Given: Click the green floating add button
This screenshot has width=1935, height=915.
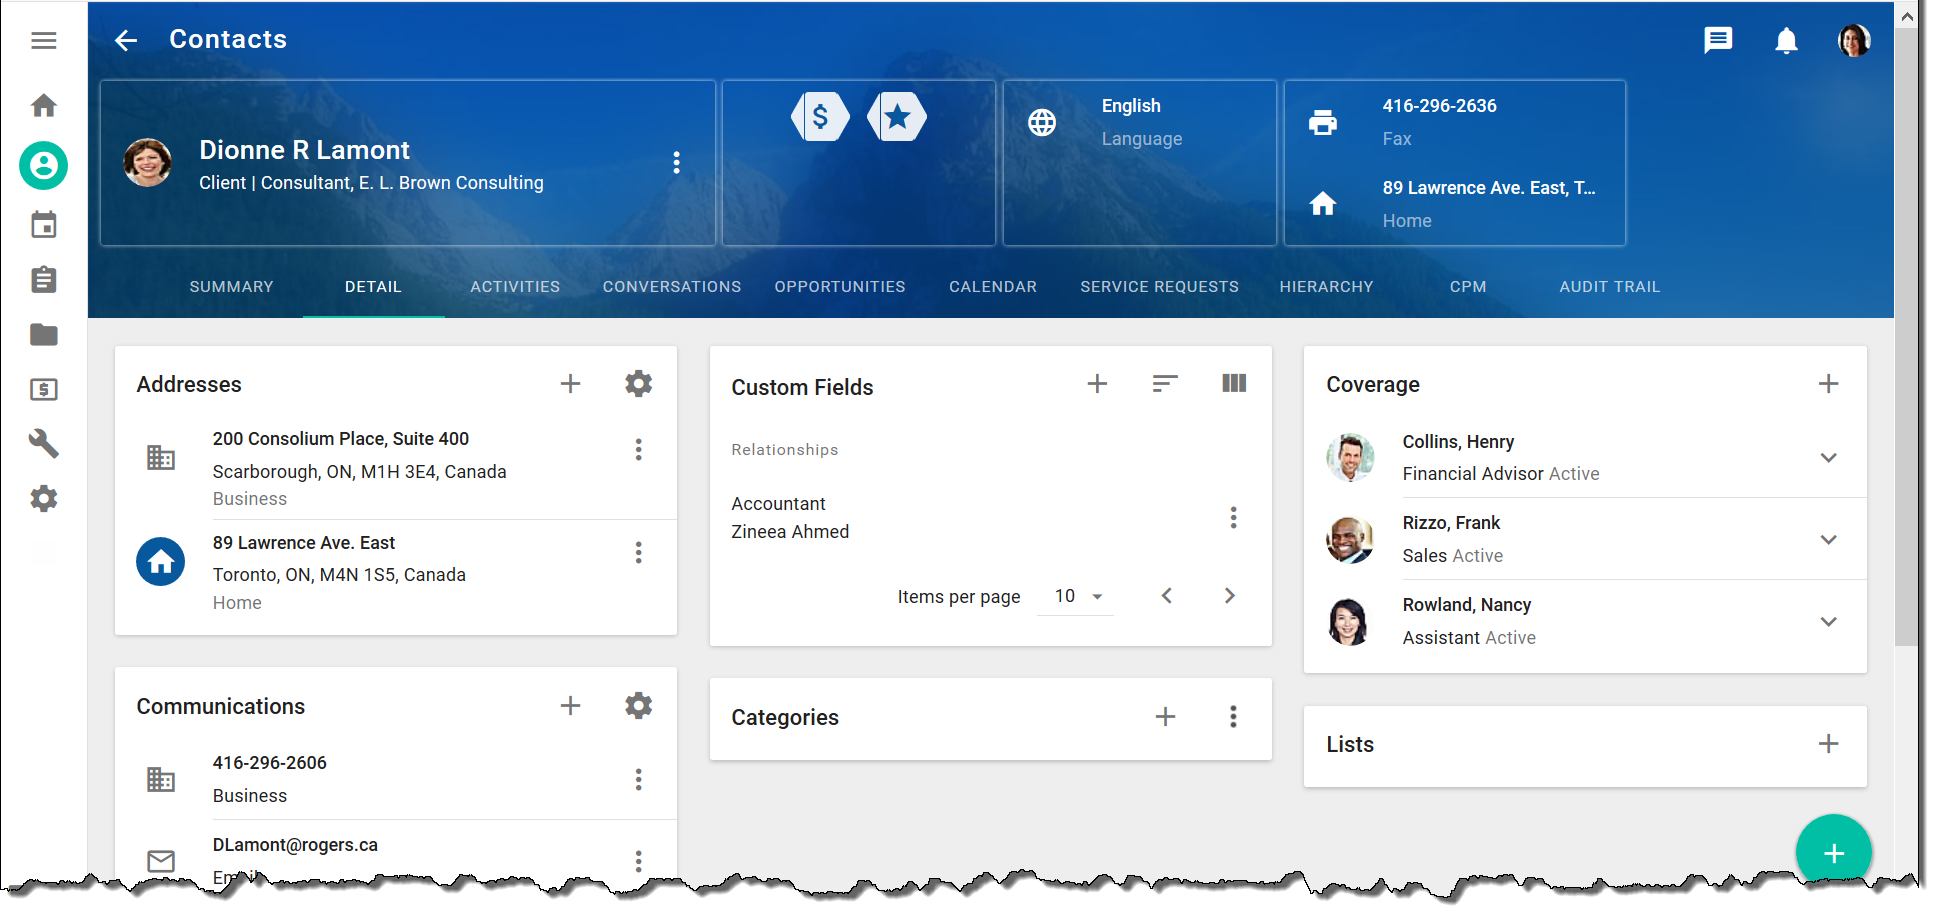Looking at the screenshot, I should point(1834,852).
